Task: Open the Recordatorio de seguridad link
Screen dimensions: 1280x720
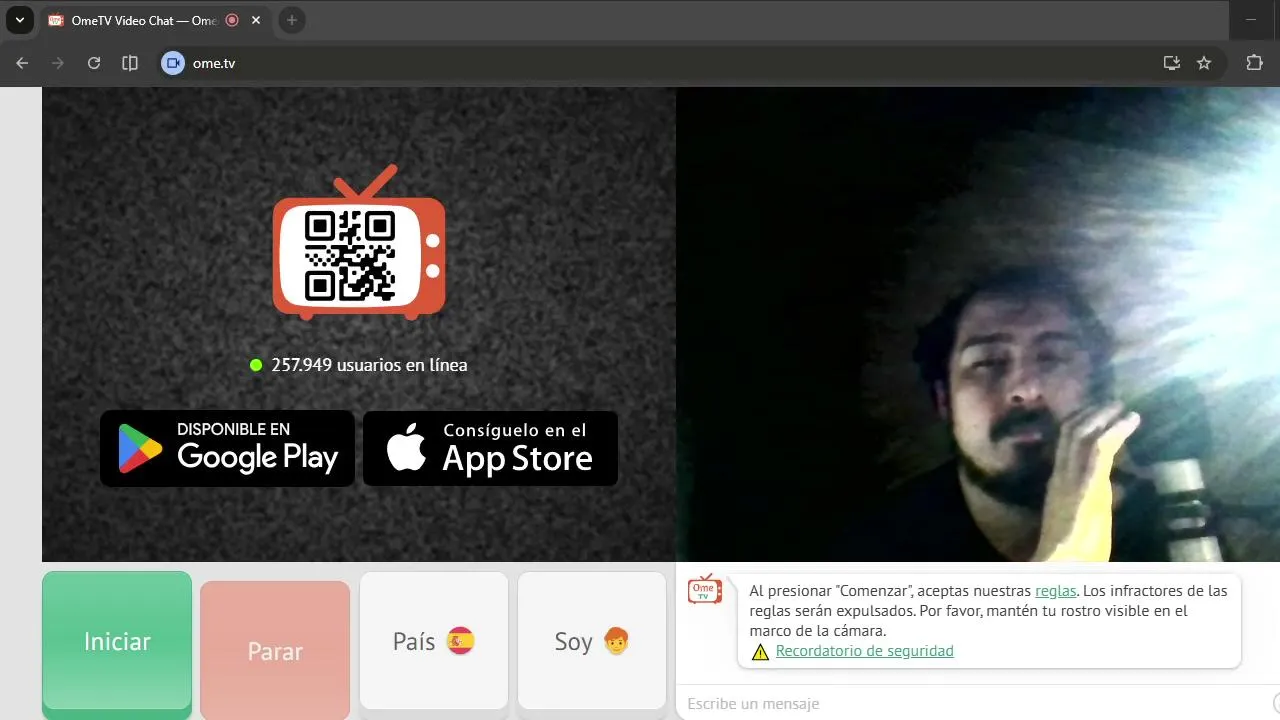Action: pos(865,651)
